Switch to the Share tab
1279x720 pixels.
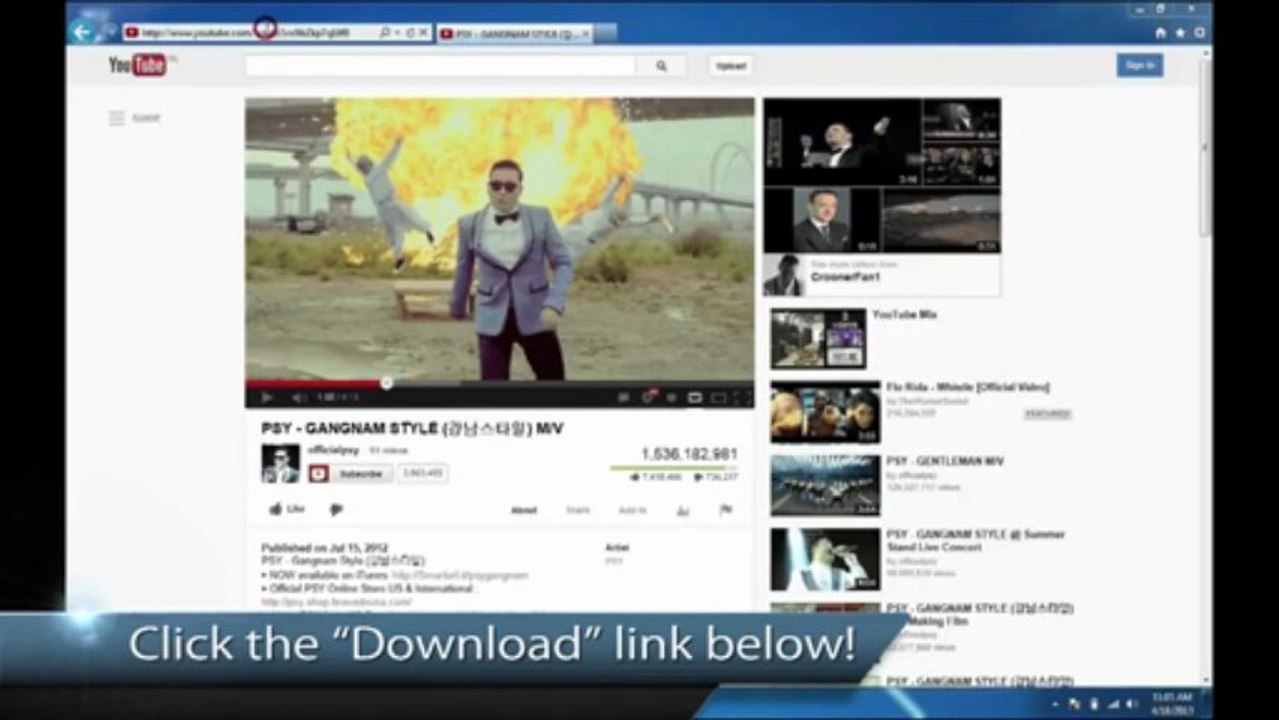[x=578, y=511]
